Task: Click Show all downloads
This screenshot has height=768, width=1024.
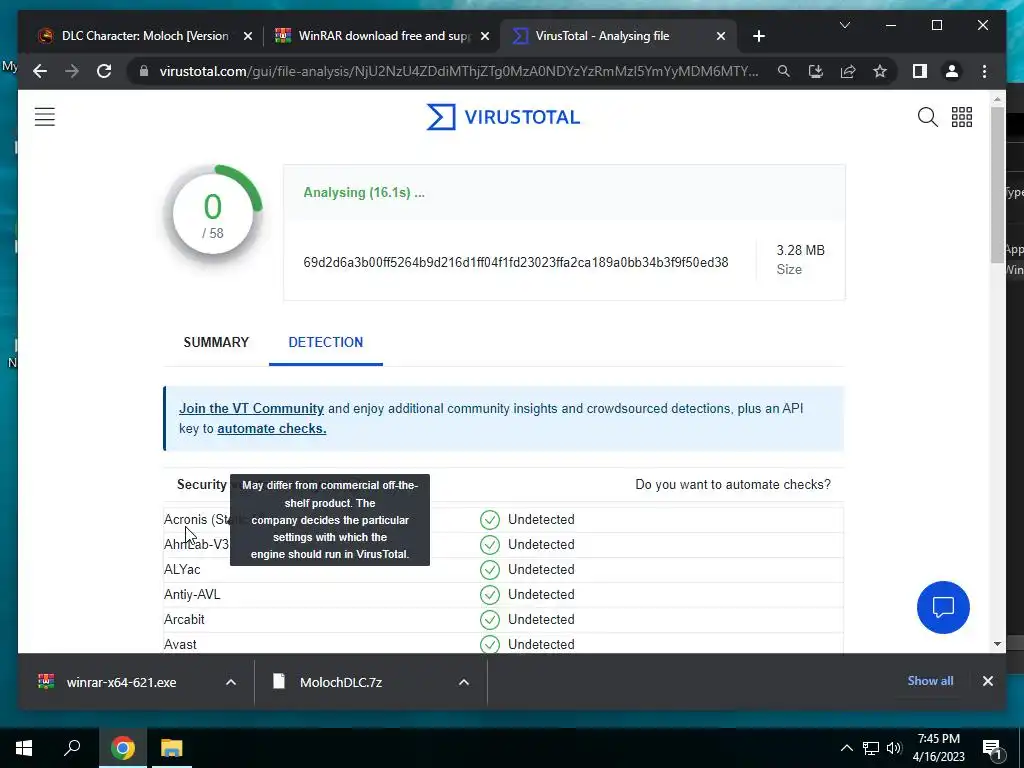Action: click(x=930, y=680)
